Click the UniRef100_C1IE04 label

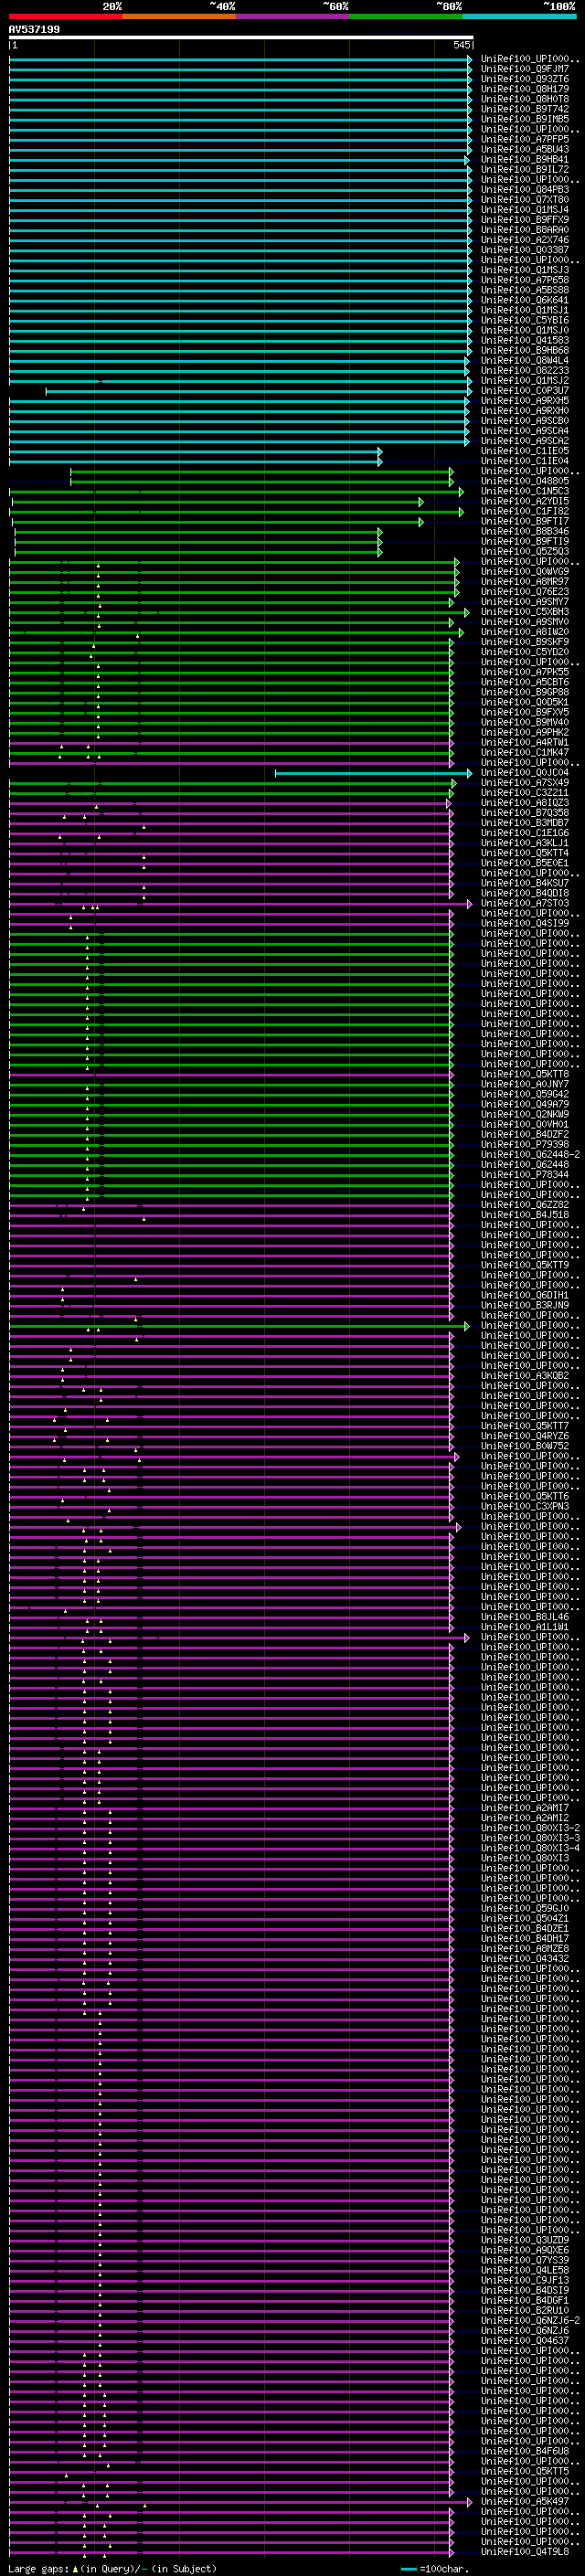pos(525,461)
